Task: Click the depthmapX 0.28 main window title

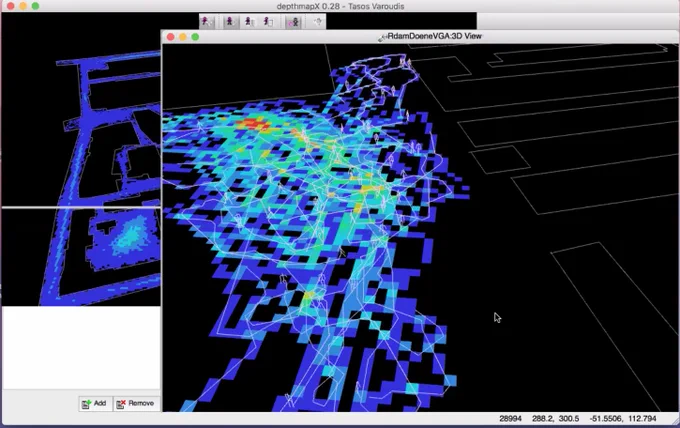Action: click(x=340, y=6)
